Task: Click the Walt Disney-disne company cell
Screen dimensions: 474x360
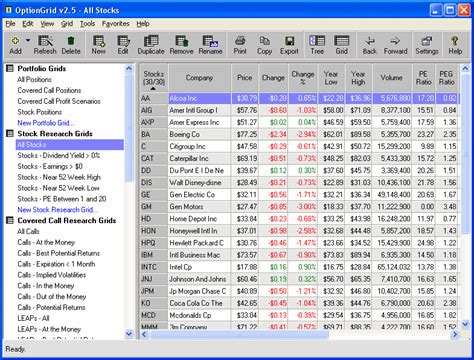Action: 199,183
